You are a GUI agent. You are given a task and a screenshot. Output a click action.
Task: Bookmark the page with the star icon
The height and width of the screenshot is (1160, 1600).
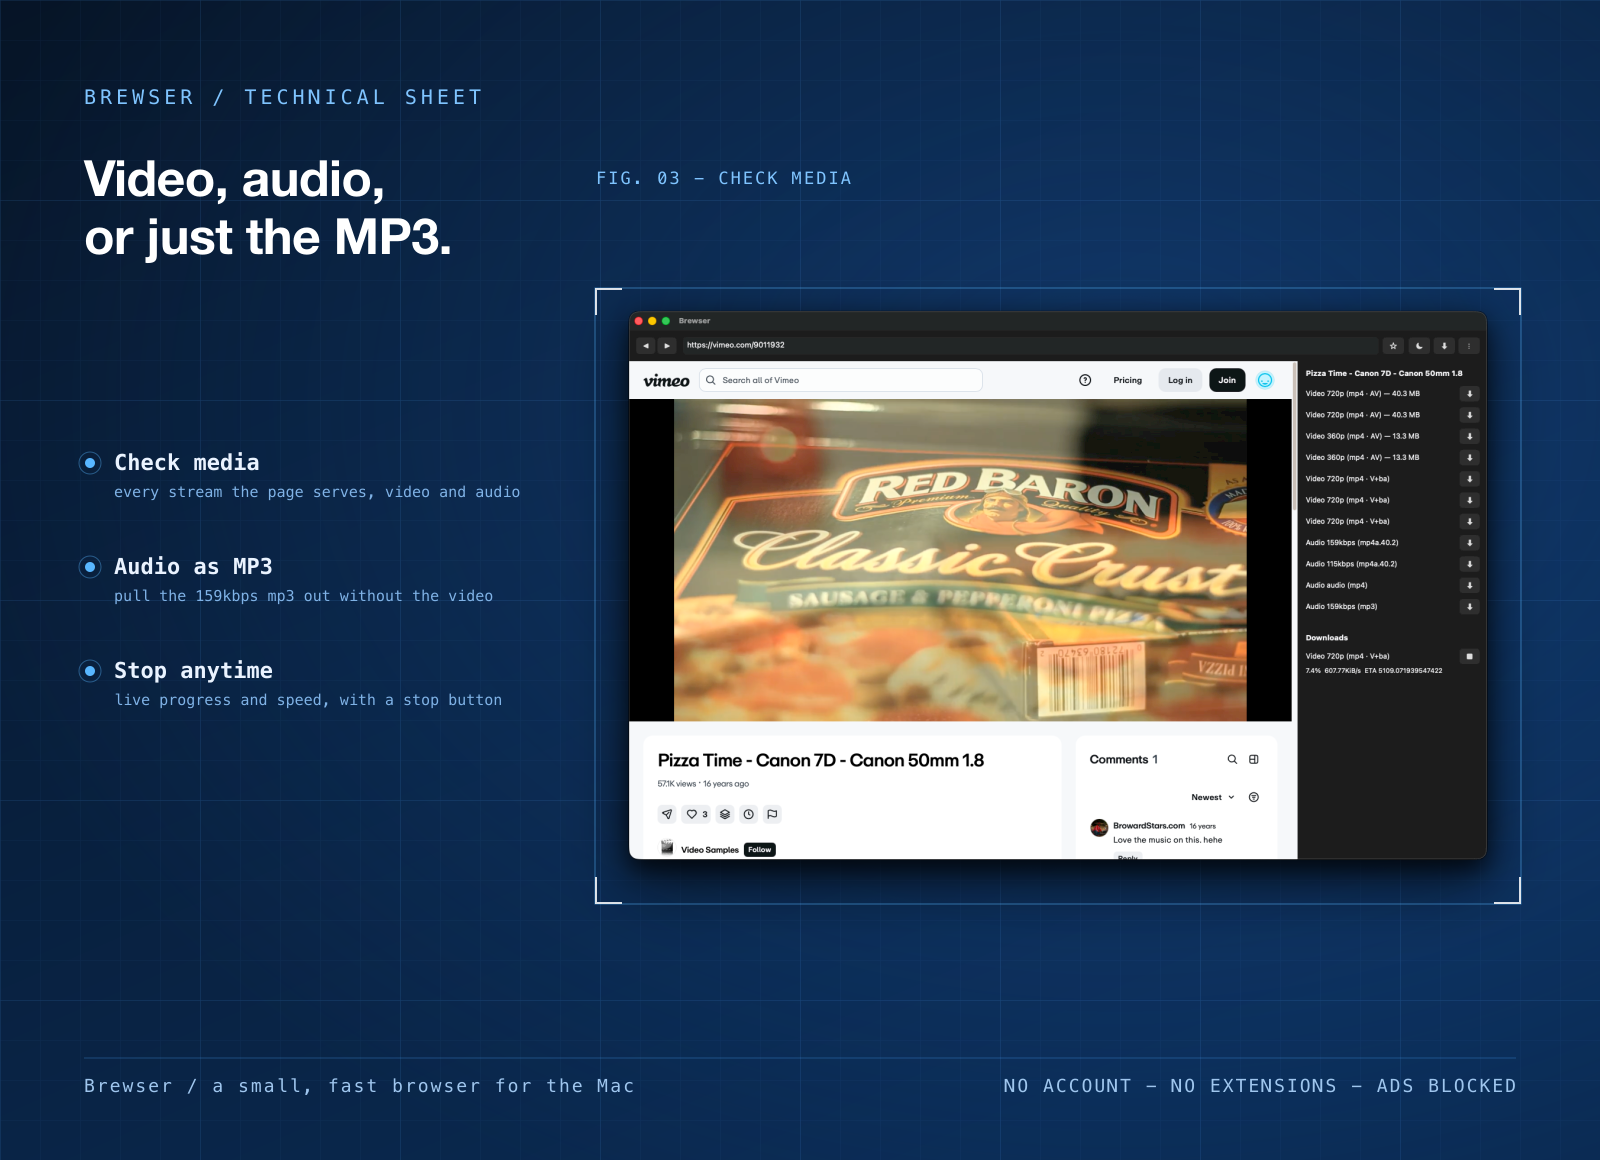coord(1393,346)
